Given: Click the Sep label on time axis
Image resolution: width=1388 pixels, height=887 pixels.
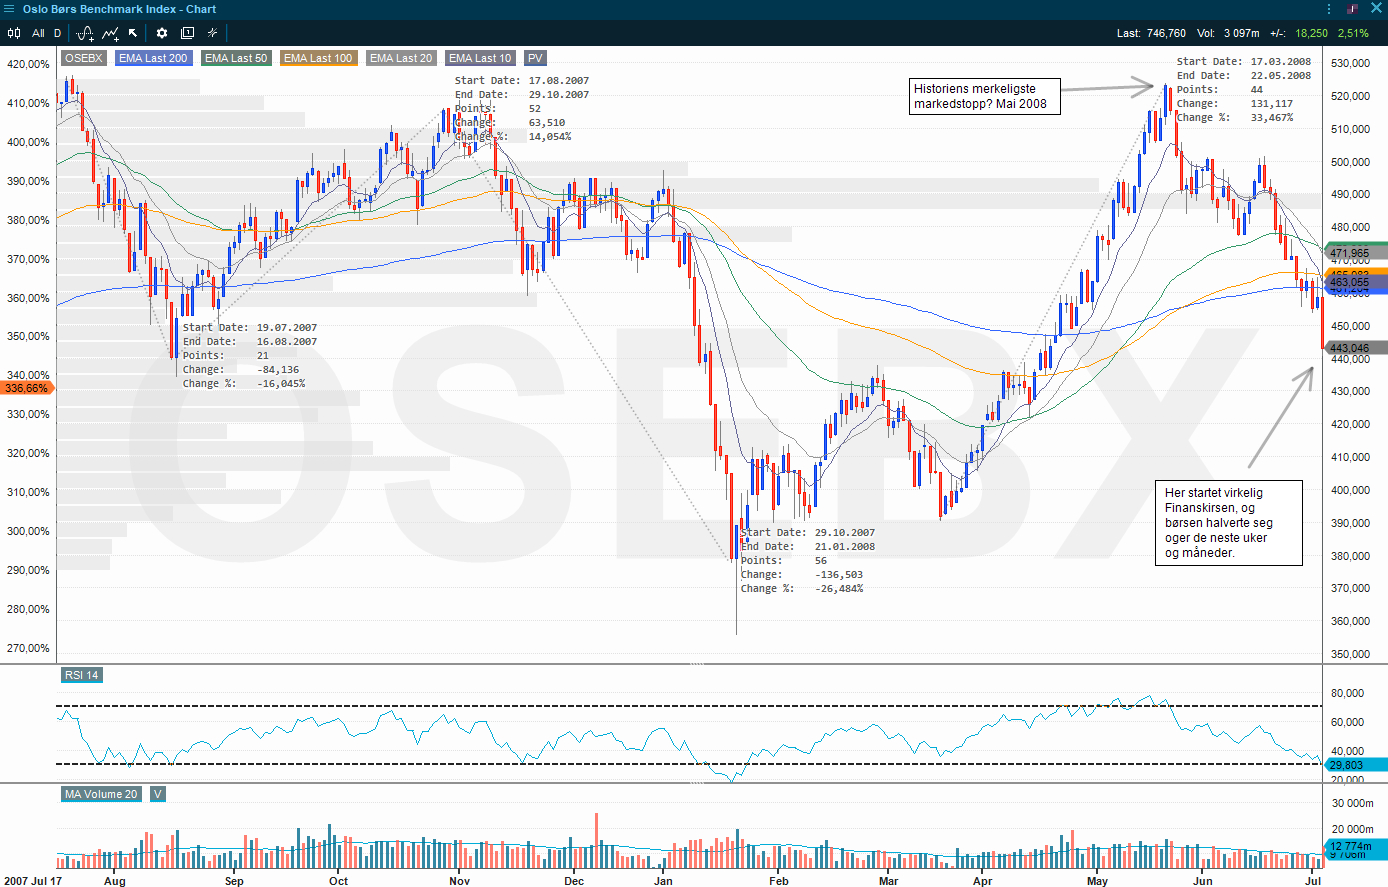Looking at the screenshot, I should (234, 881).
